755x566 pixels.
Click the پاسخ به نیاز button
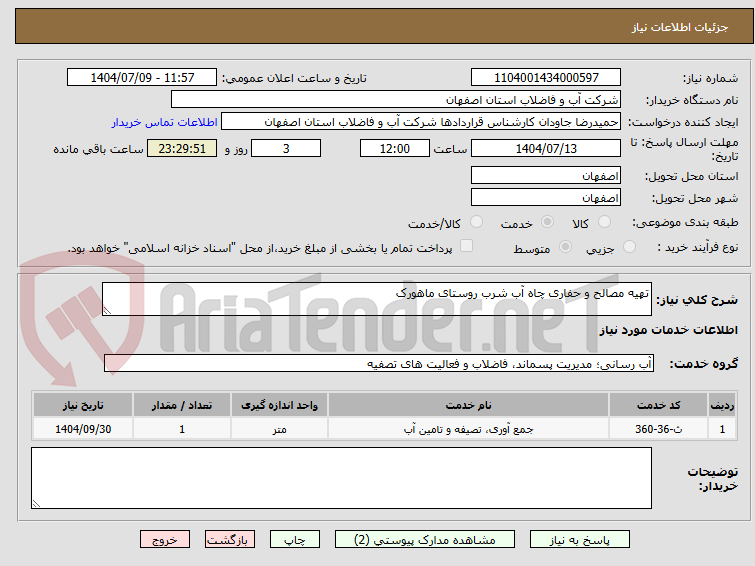(x=580, y=540)
